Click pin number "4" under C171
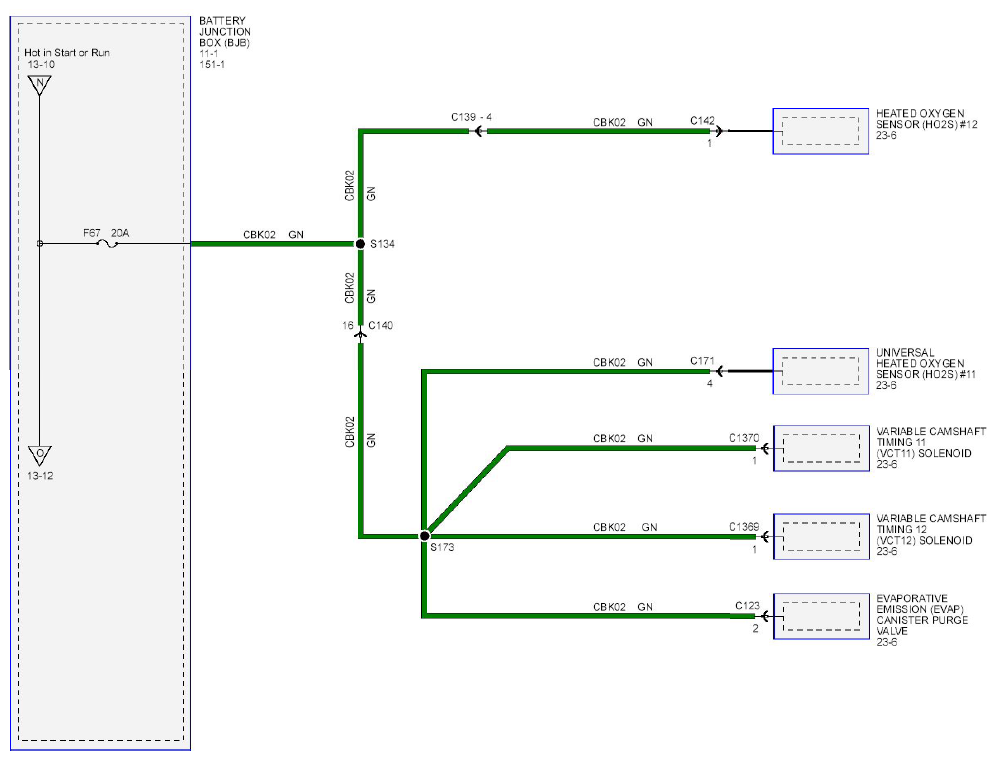The height and width of the screenshot is (760, 996). click(710, 384)
